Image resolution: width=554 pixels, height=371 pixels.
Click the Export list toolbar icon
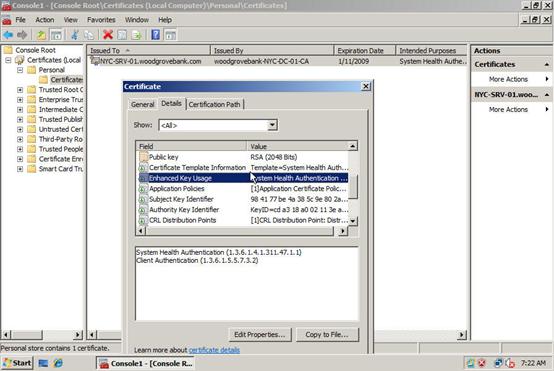pos(136,35)
